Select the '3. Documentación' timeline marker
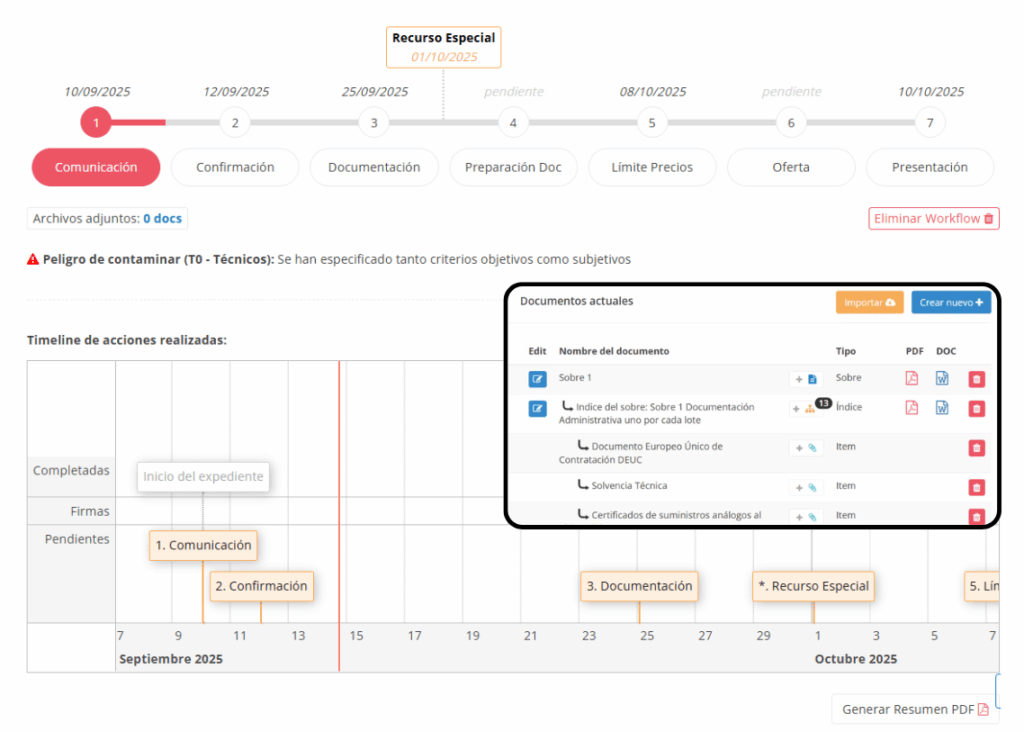 pyautogui.click(x=639, y=586)
